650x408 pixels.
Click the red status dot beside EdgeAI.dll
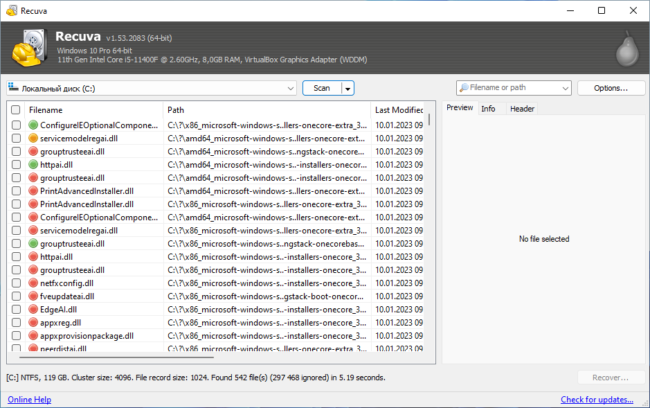click(33, 309)
